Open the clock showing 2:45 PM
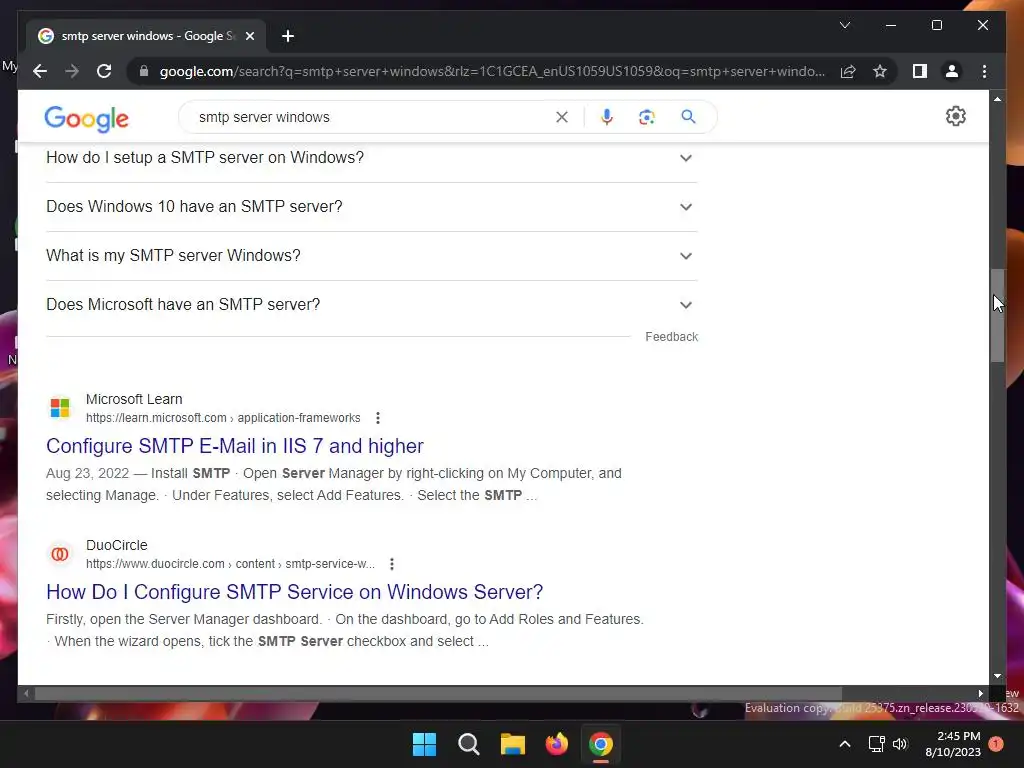Screen dimensions: 1024x768 953,744
